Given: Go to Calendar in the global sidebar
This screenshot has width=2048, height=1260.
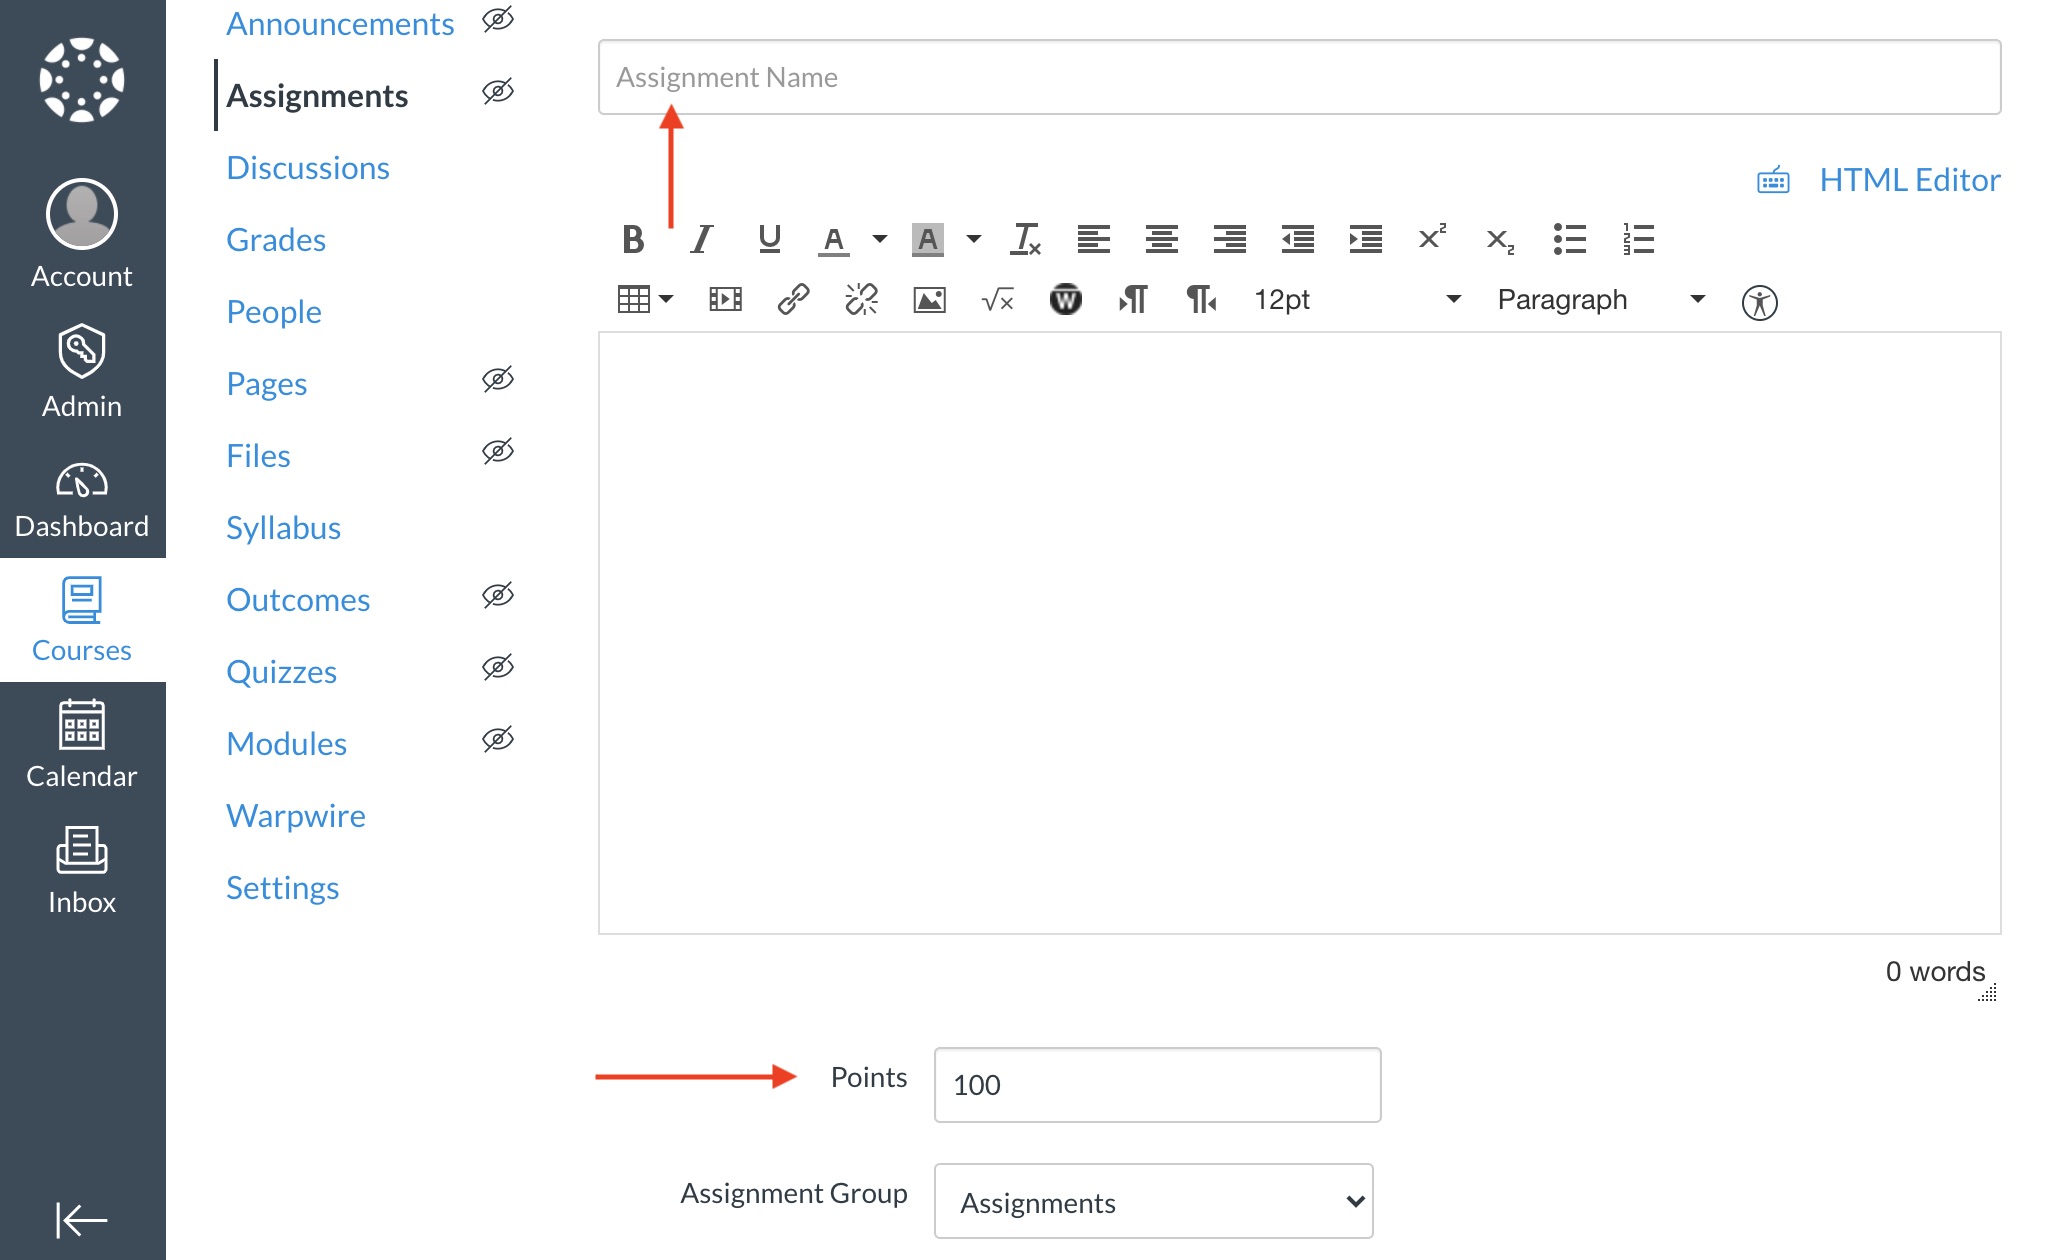Looking at the screenshot, I should point(82,745).
